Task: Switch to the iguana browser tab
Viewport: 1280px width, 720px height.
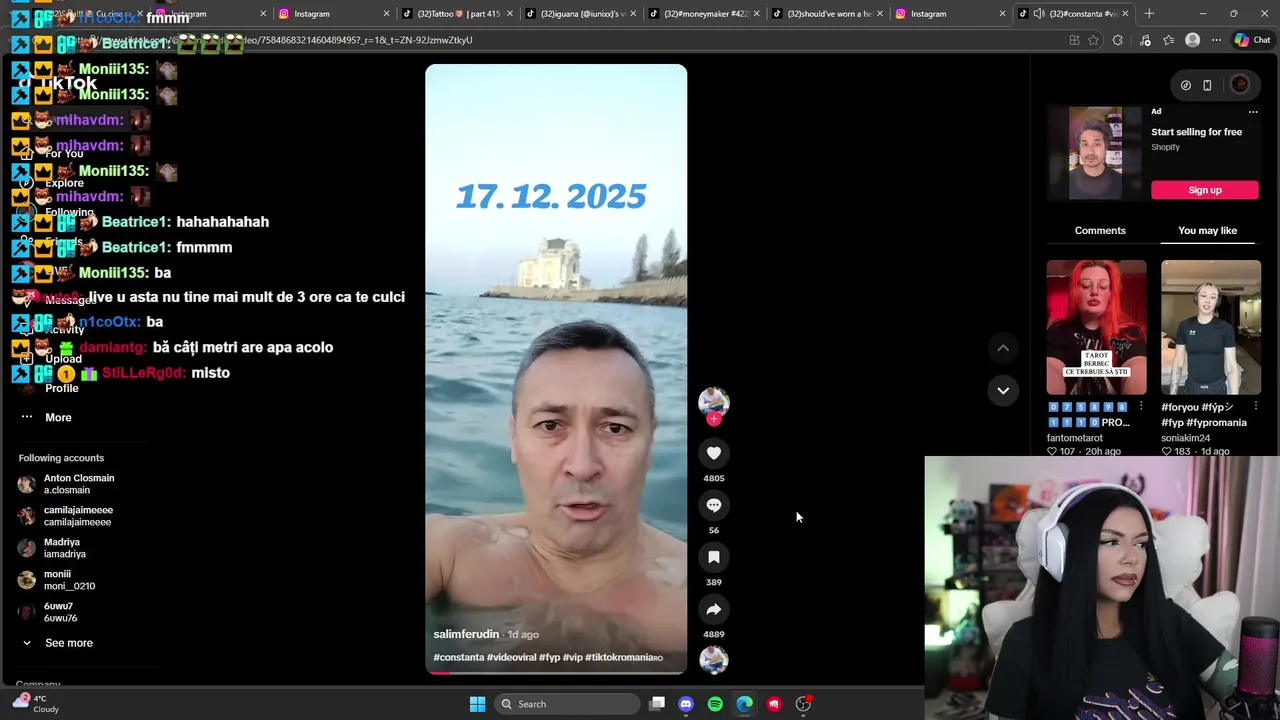Action: click(581, 14)
